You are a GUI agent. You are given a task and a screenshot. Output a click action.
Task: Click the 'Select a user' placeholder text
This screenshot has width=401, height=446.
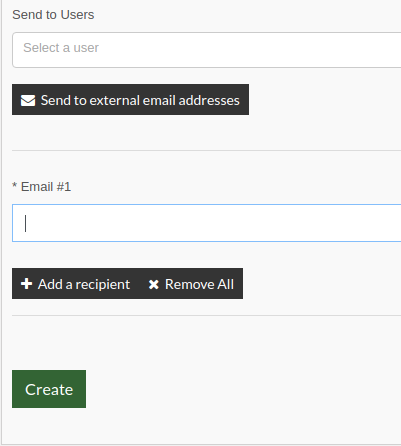pos(61,48)
